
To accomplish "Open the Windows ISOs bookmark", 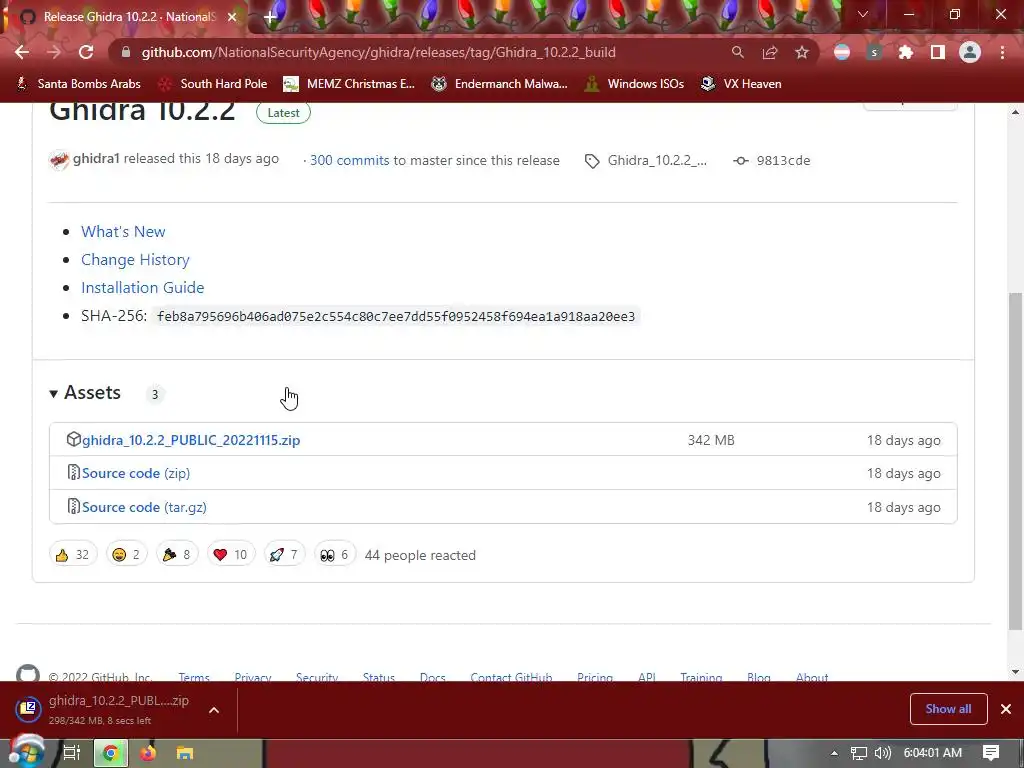I will pos(633,84).
